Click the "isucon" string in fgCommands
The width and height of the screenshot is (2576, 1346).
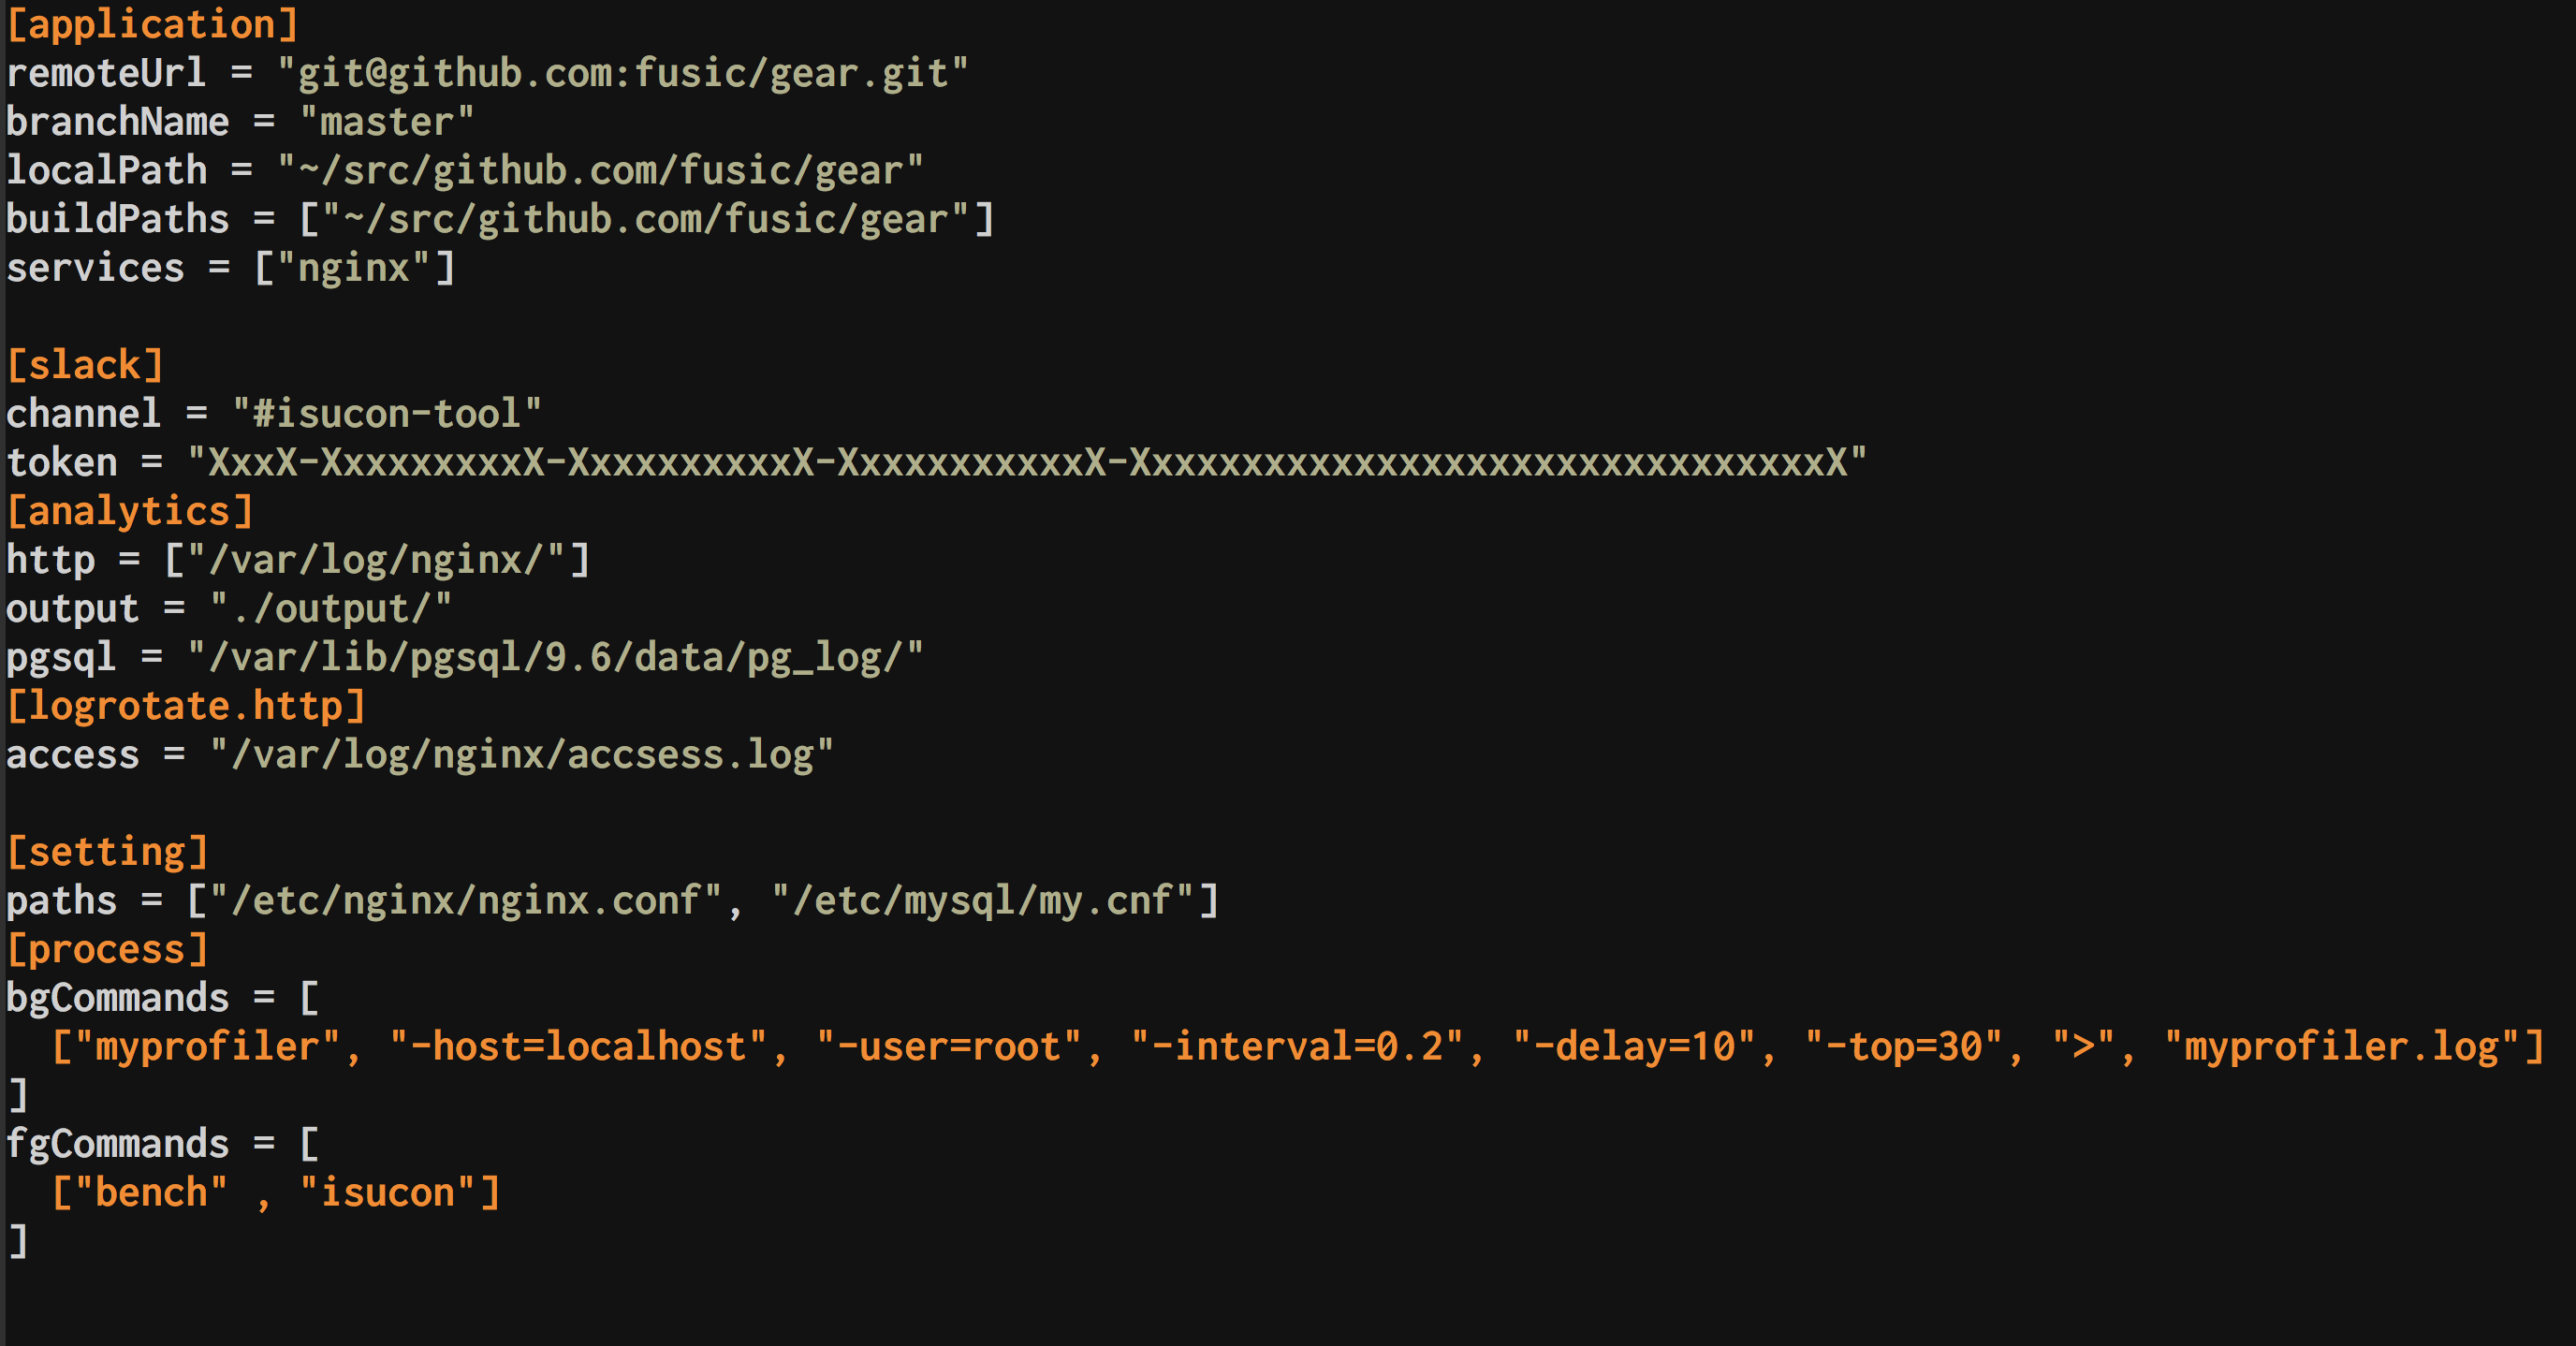pos(387,1193)
